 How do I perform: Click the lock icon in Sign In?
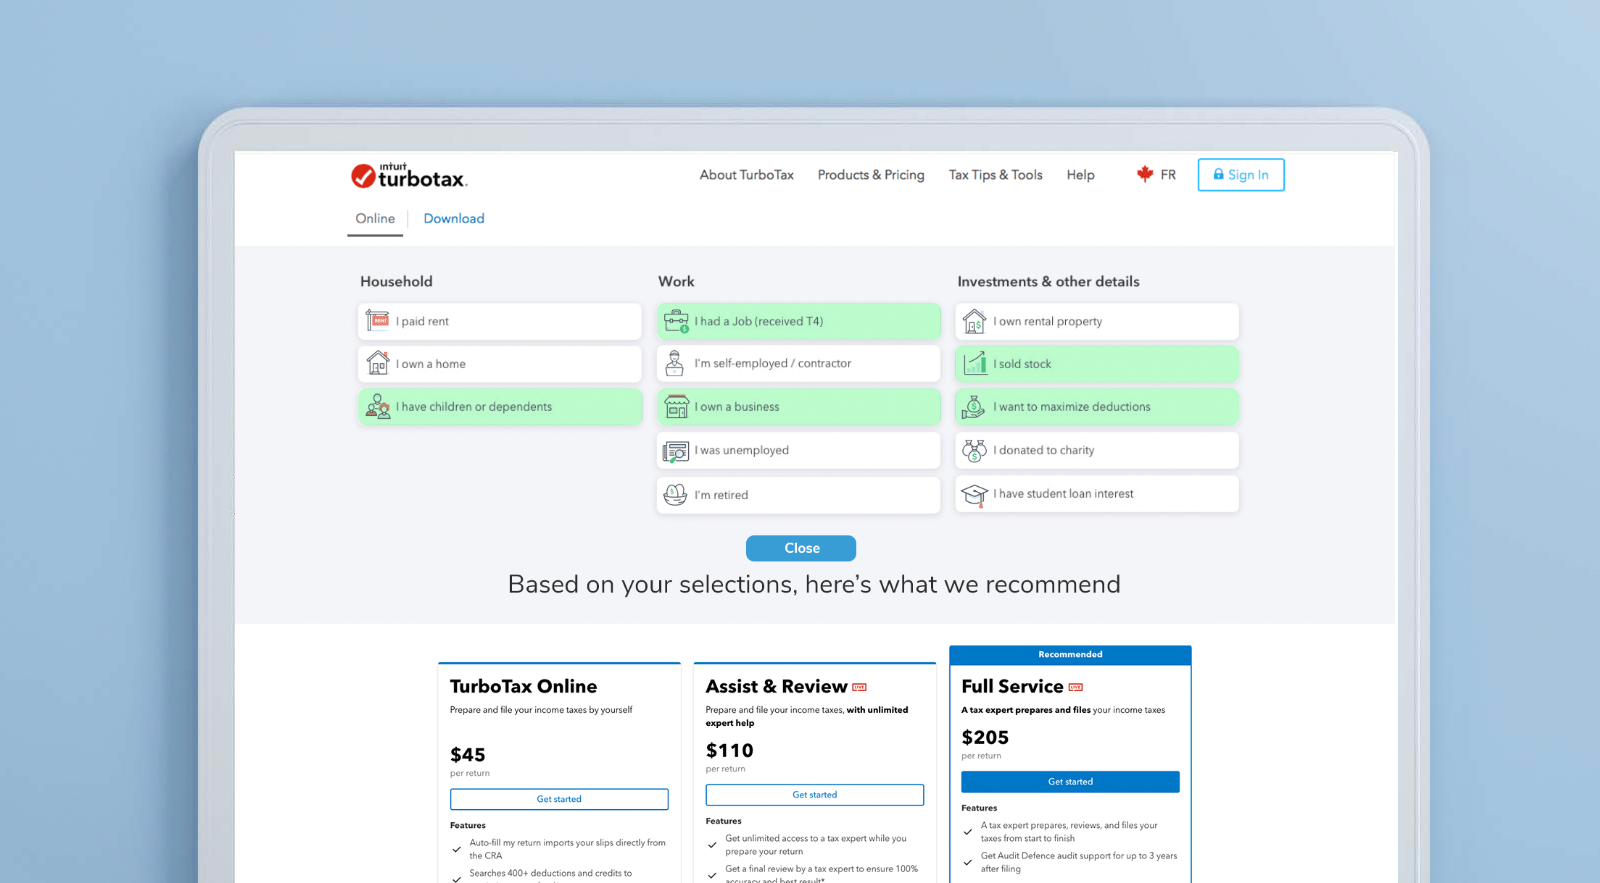coord(1218,174)
